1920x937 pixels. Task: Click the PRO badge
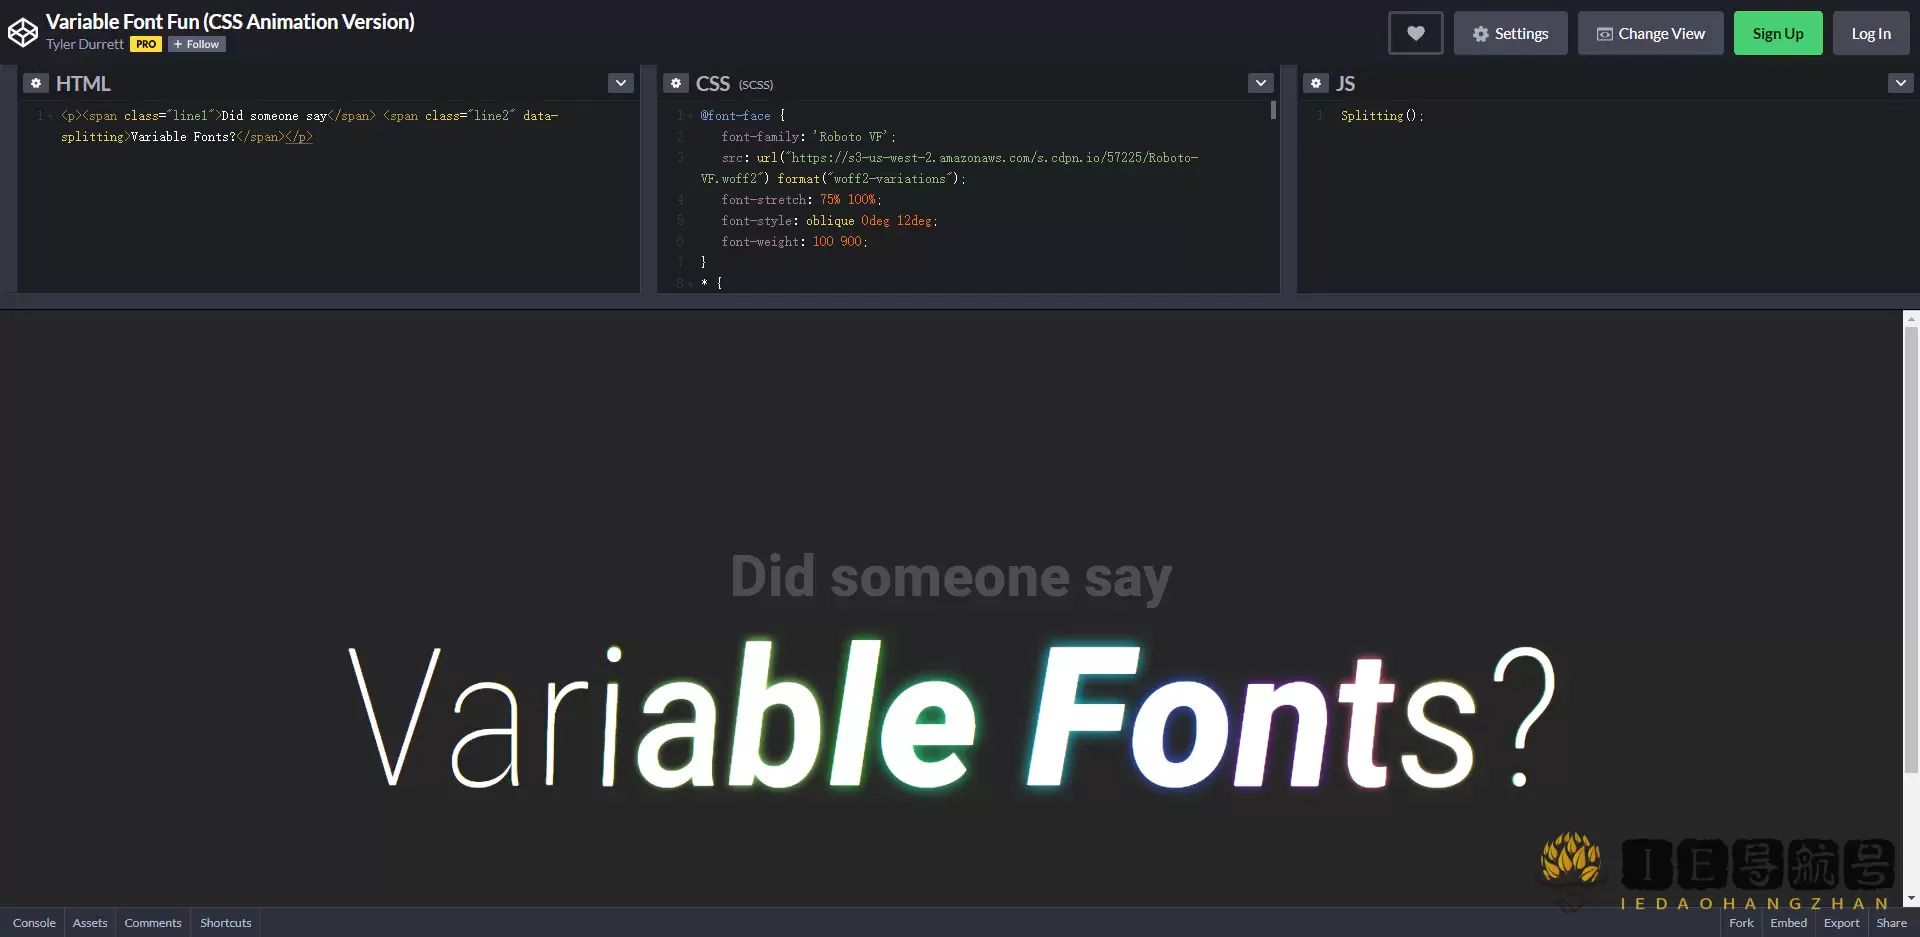coord(146,44)
